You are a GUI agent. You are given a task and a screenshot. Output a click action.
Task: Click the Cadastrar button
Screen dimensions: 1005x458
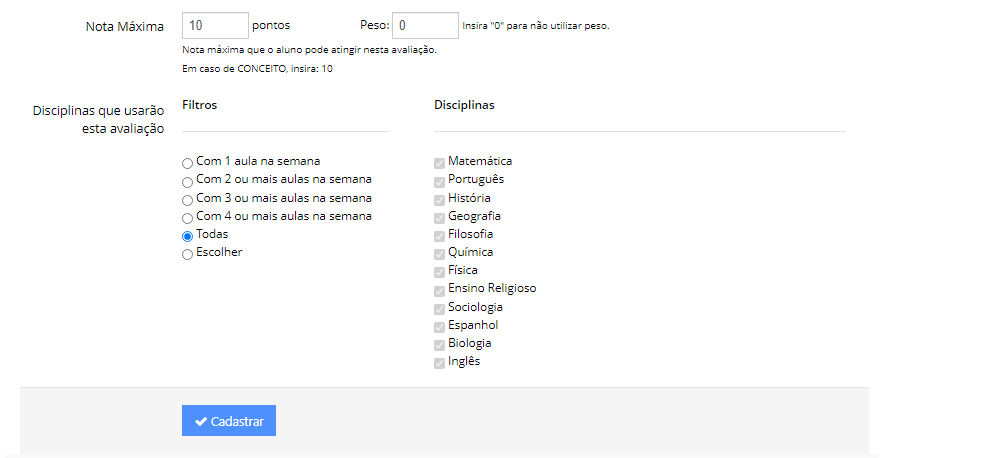click(x=229, y=421)
